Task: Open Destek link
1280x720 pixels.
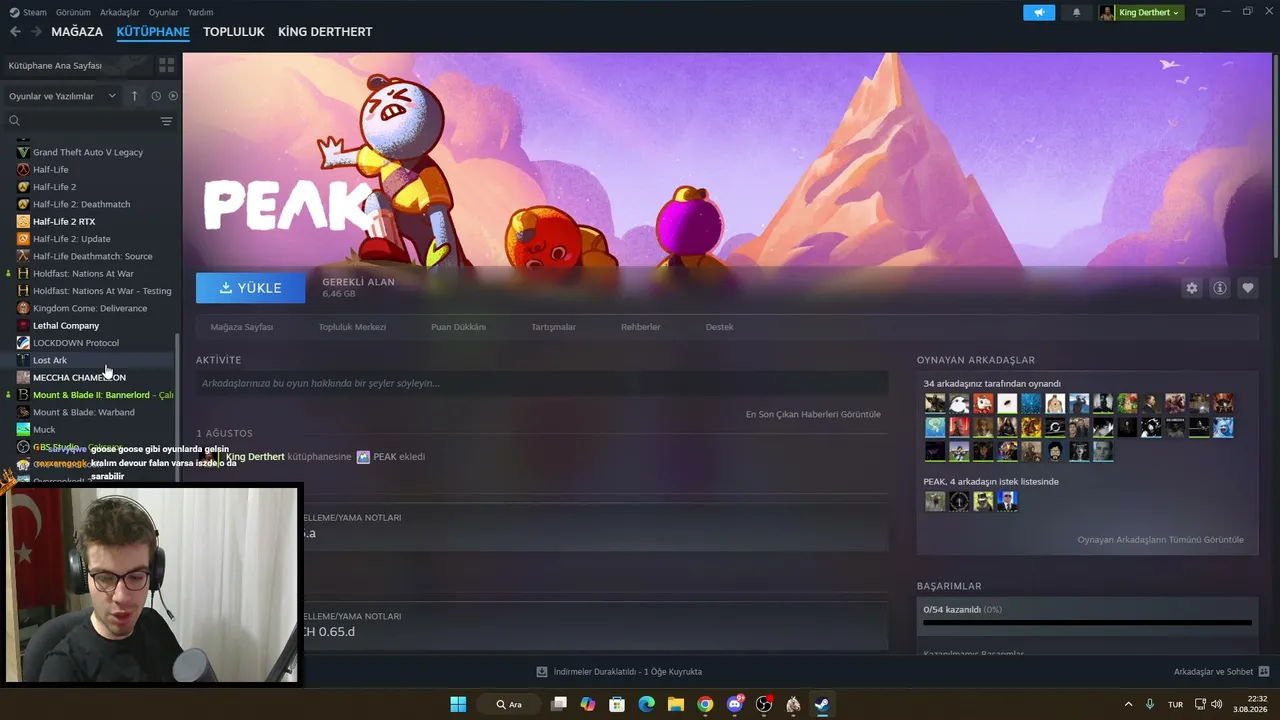Action: [719, 327]
